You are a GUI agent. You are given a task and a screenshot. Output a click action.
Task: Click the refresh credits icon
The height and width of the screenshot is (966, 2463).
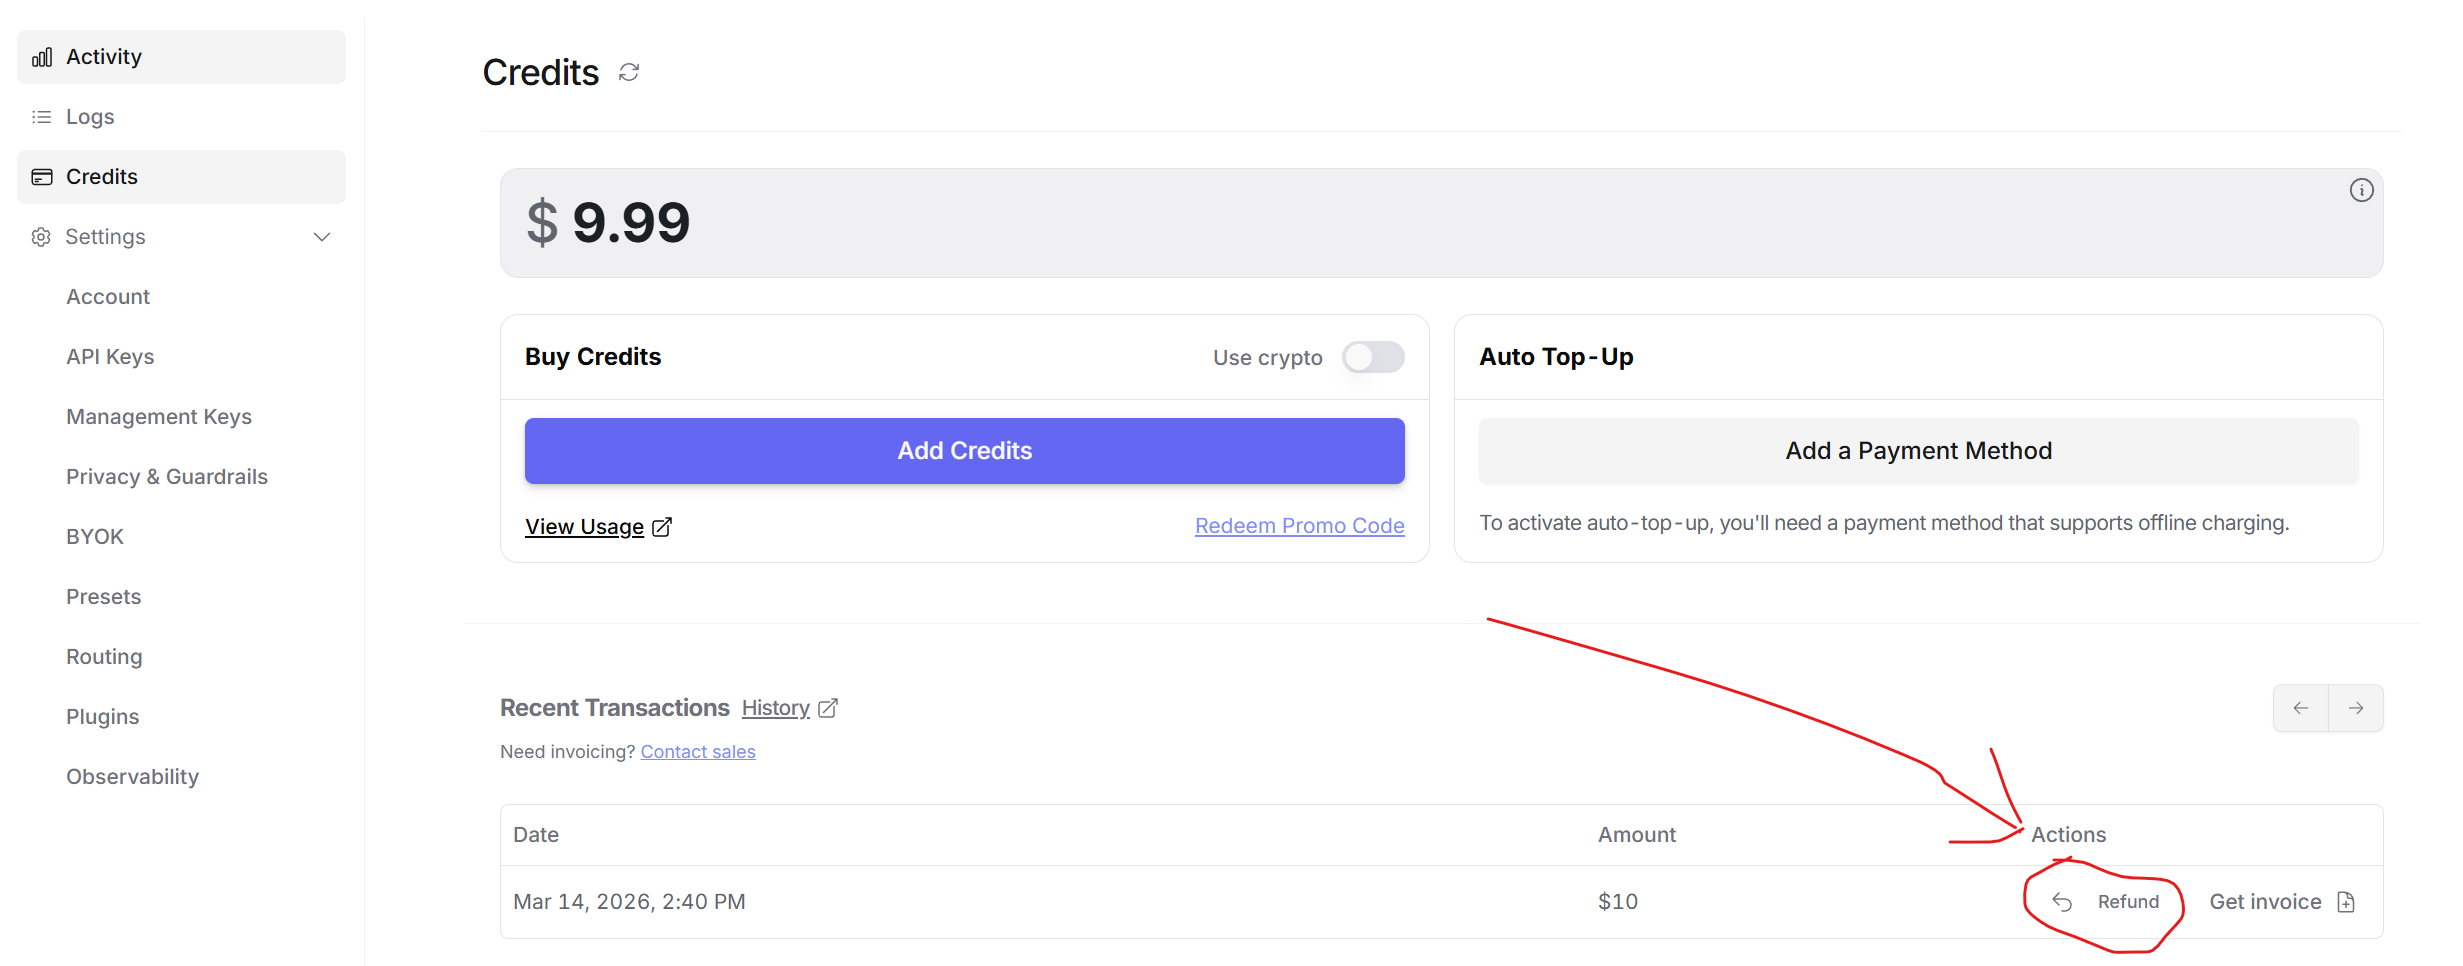628,72
